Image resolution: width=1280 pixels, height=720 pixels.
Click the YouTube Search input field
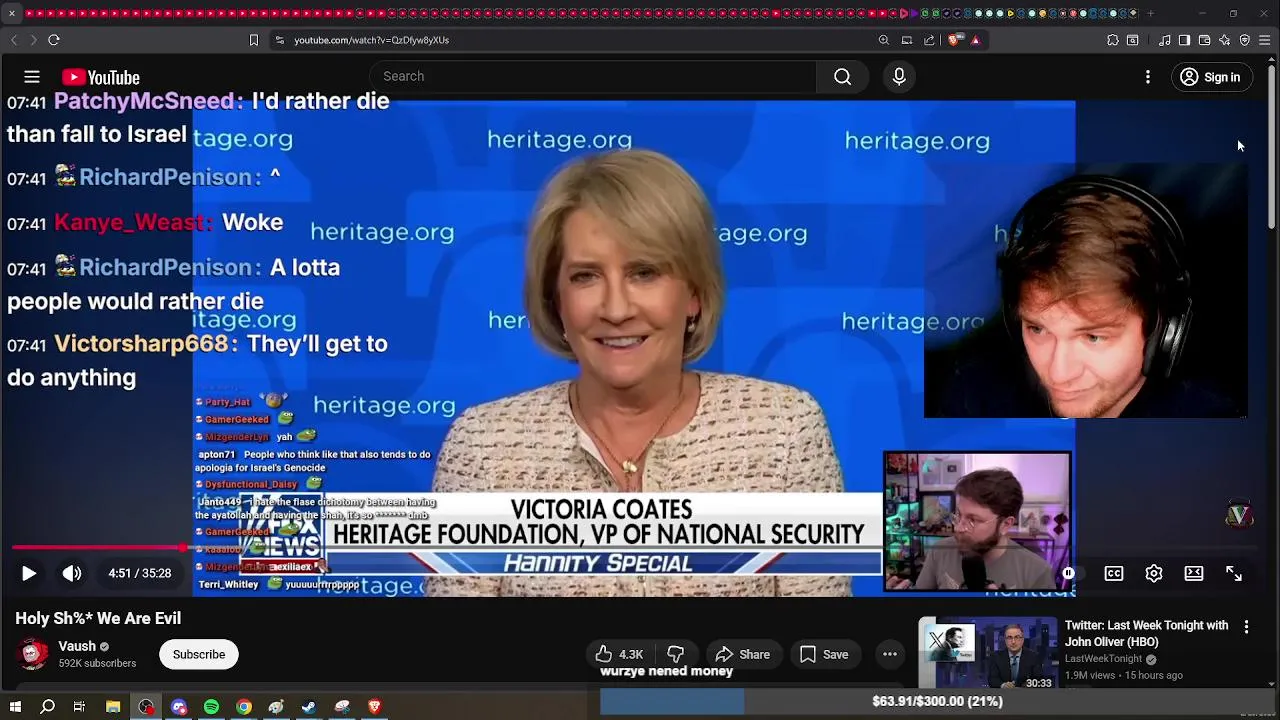593,77
